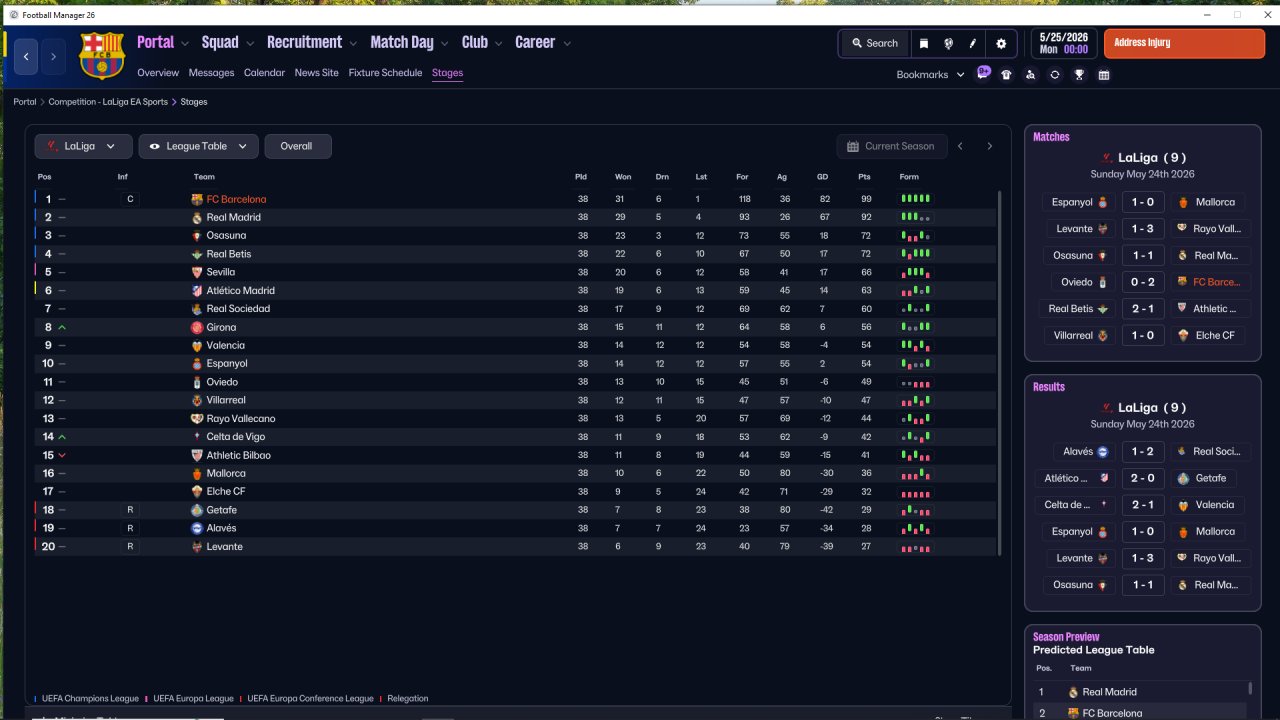Click Real Betis in the league table
Image resolution: width=1280 pixels, height=720 pixels.
pyautogui.click(x=229, y=254)
